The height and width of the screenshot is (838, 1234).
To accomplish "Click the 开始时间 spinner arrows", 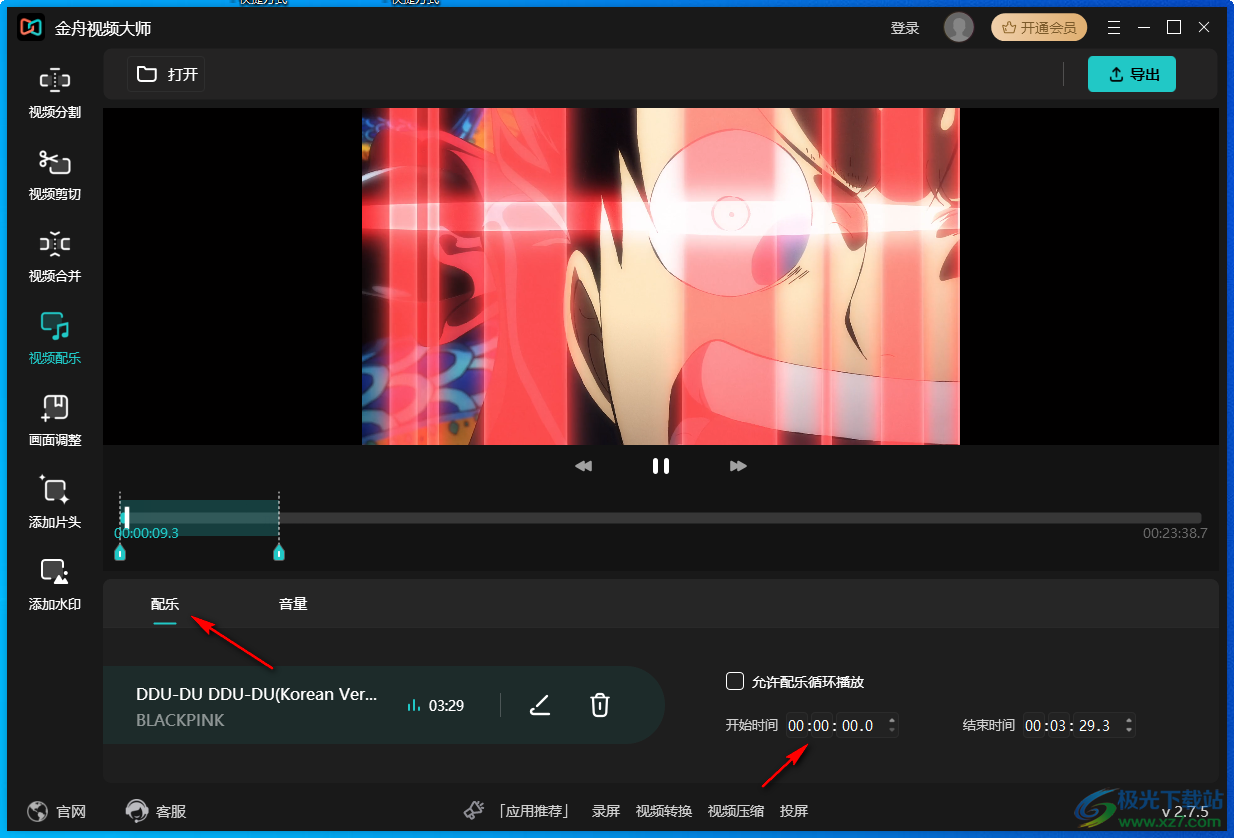I will (x=892, y=726).
